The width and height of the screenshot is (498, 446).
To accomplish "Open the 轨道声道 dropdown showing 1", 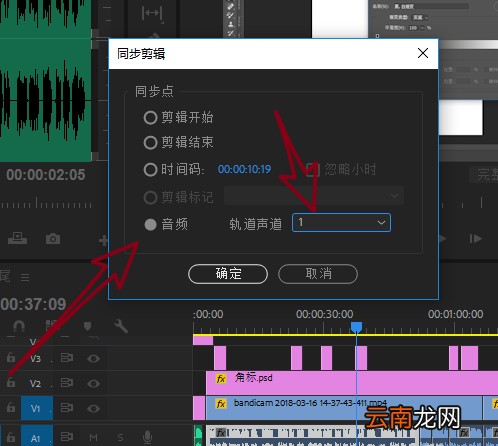I will tap(341, 222).
